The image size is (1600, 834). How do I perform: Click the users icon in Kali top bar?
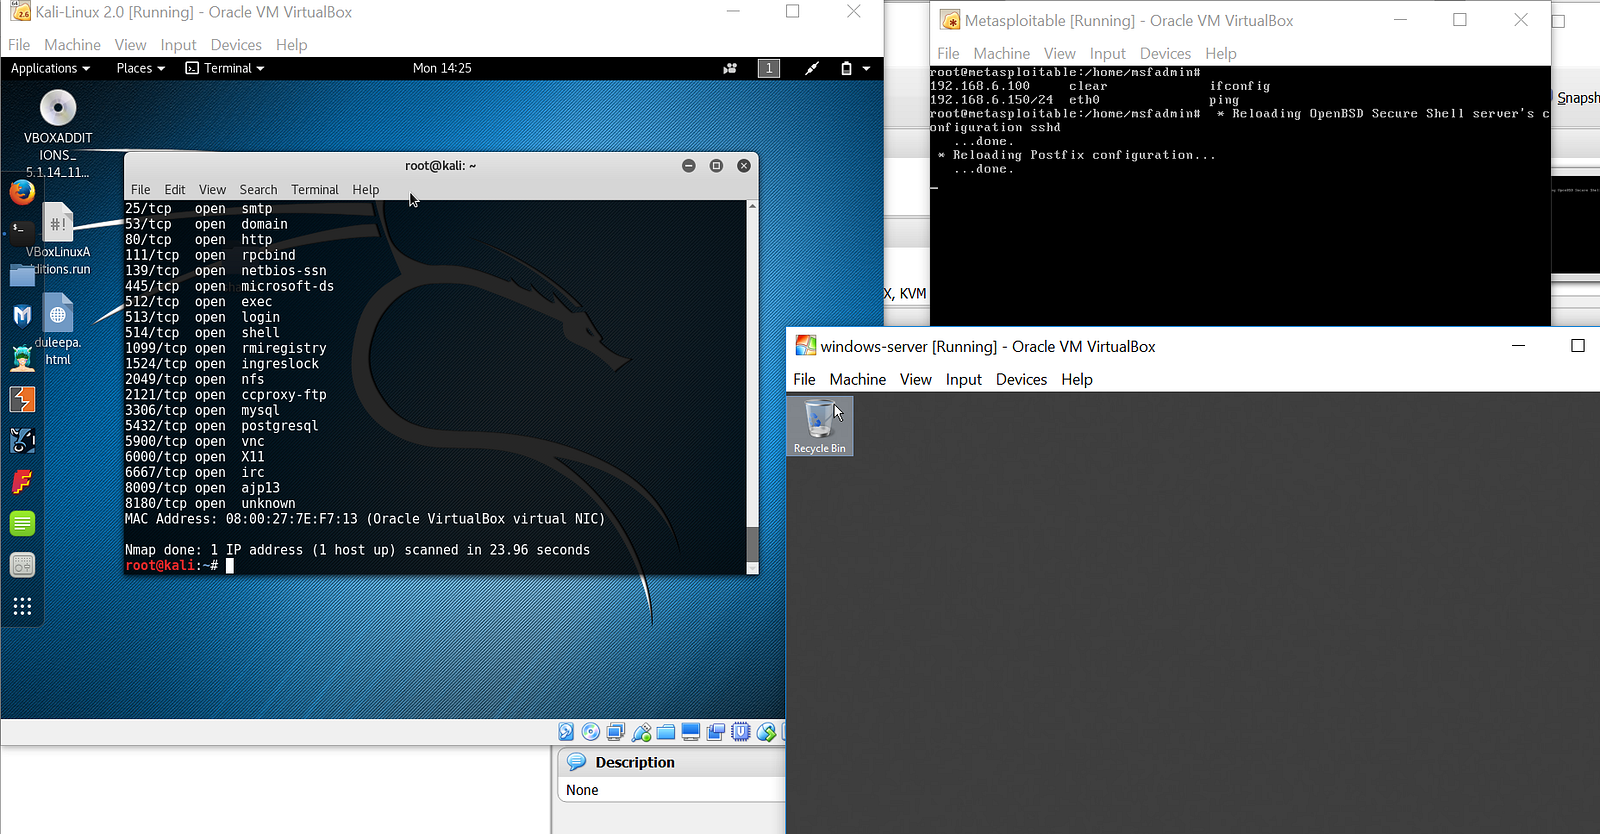(x=730, y=68)
